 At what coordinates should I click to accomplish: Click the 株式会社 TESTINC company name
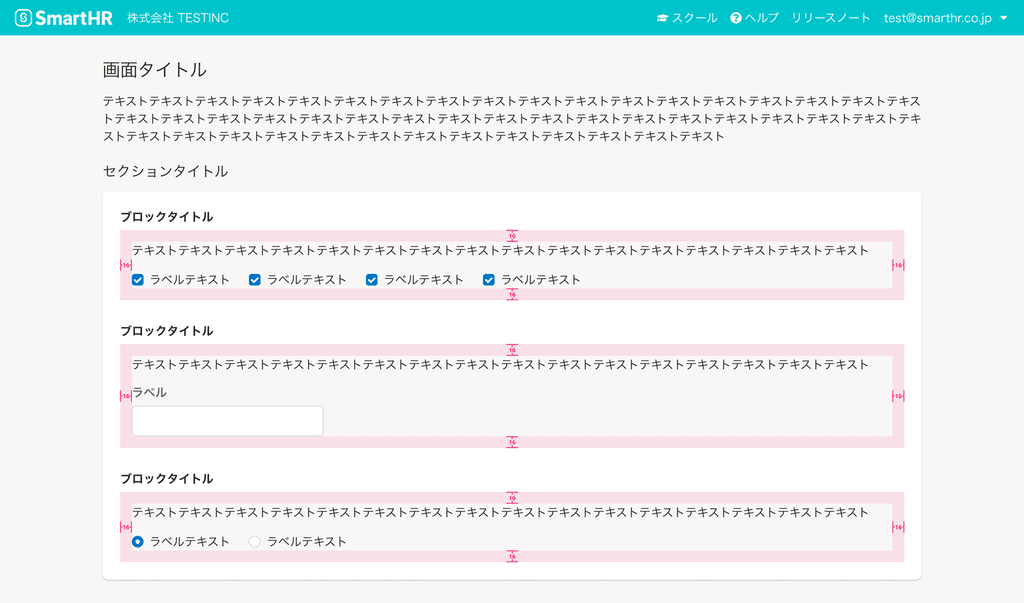pyautogui.click(x=178, y=17)
